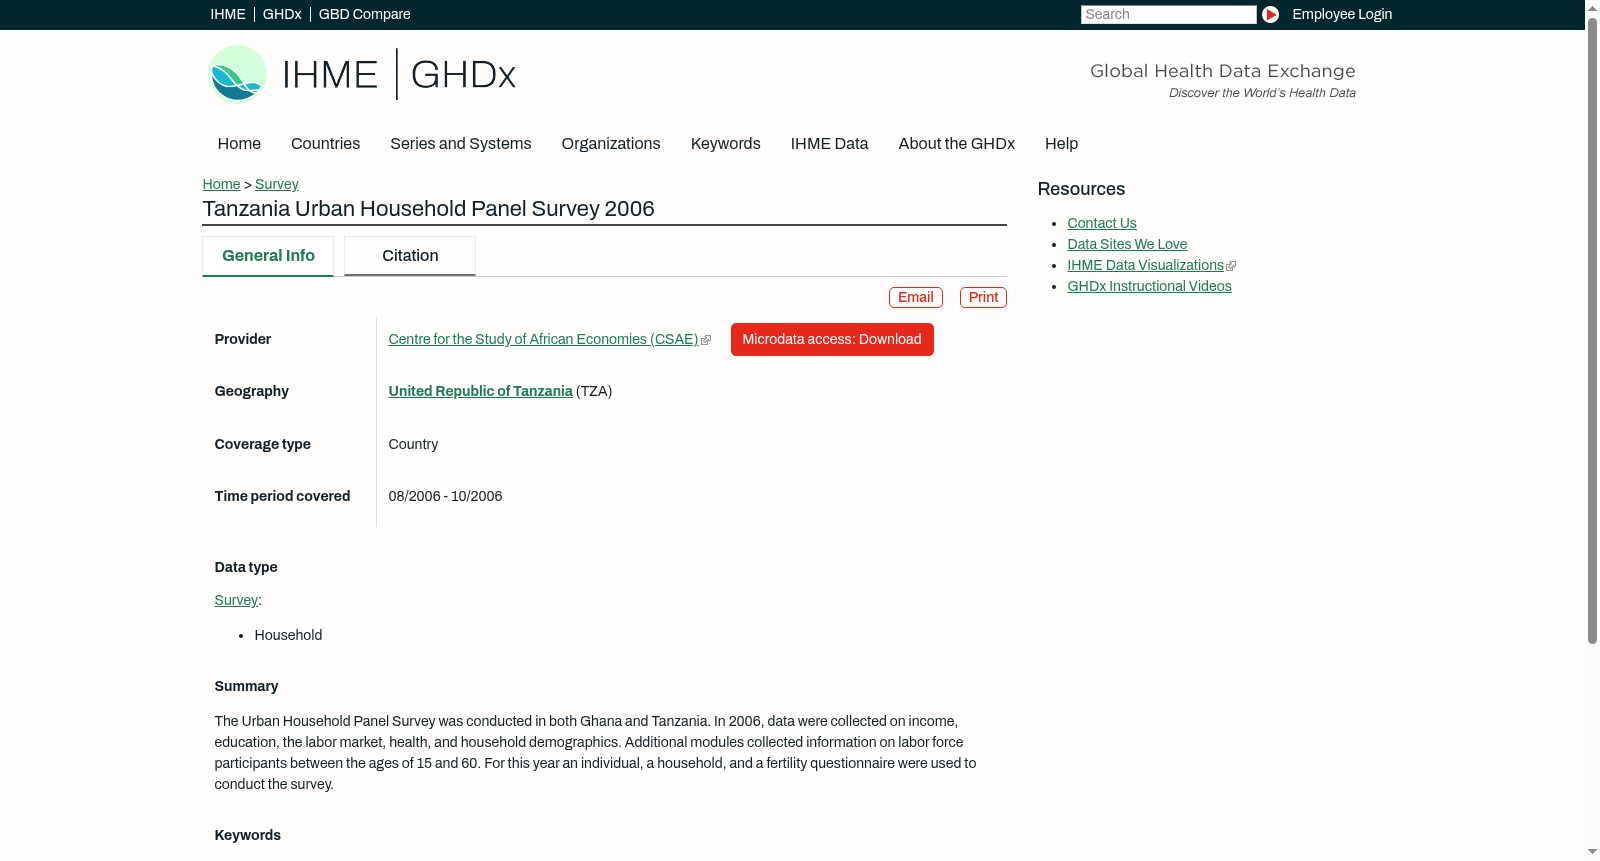Click the page vertical scrollbar thumb

point(1592,330)
